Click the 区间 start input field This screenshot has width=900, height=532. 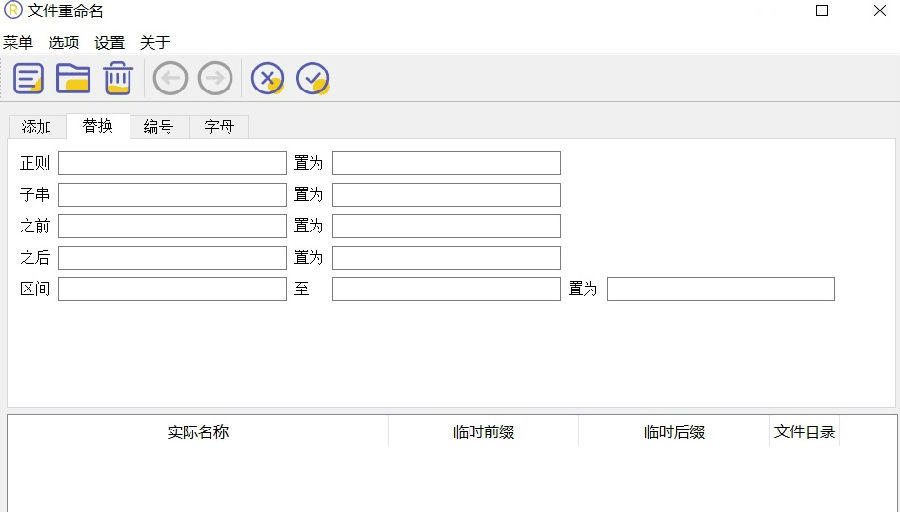[172, 289]
